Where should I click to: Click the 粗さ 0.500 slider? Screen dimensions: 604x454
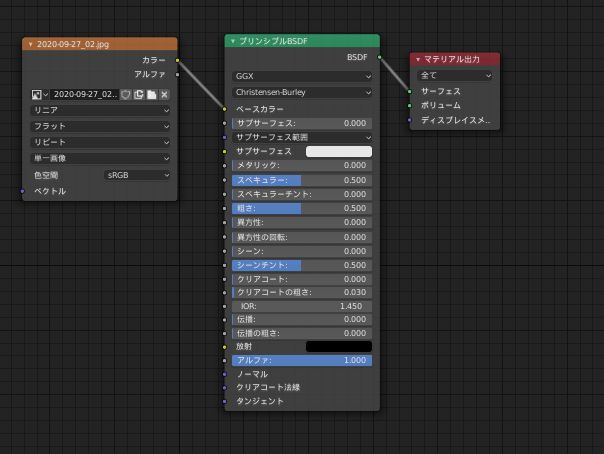pyautogui.click(x=302, y=208)
